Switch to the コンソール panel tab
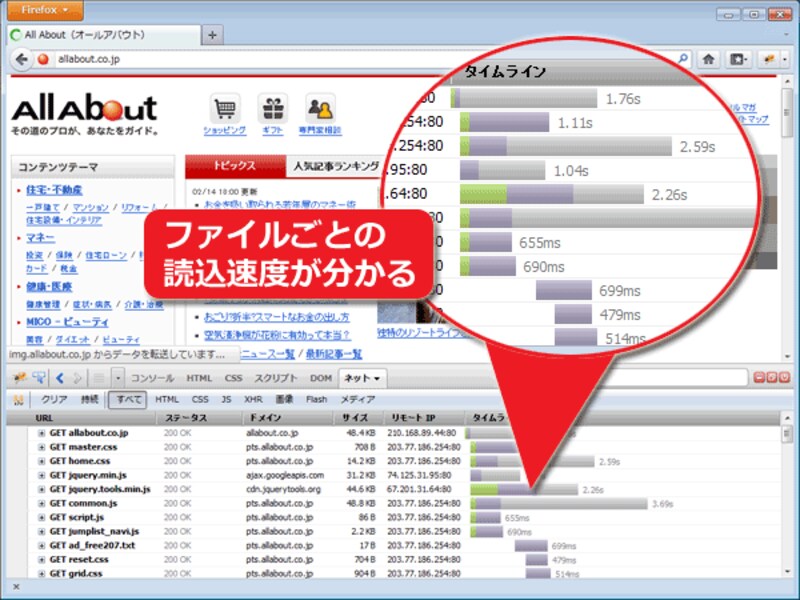 [152, 378]
